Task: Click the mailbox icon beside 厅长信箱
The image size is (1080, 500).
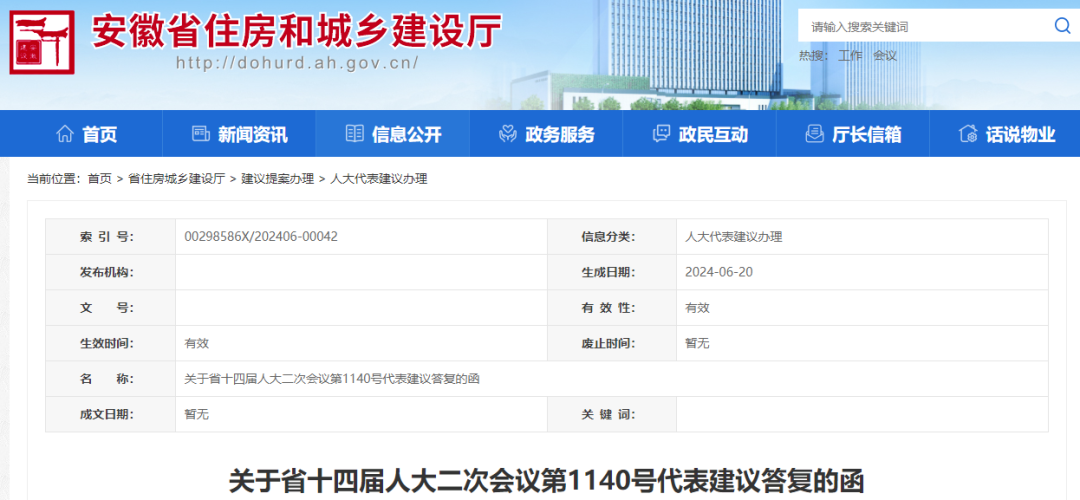Action: pyautogui.click(x=814, y=134)
